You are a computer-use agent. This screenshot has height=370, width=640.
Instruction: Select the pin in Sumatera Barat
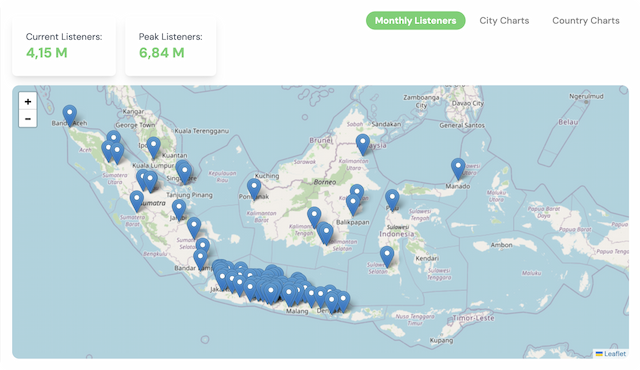tap(137, 201)
